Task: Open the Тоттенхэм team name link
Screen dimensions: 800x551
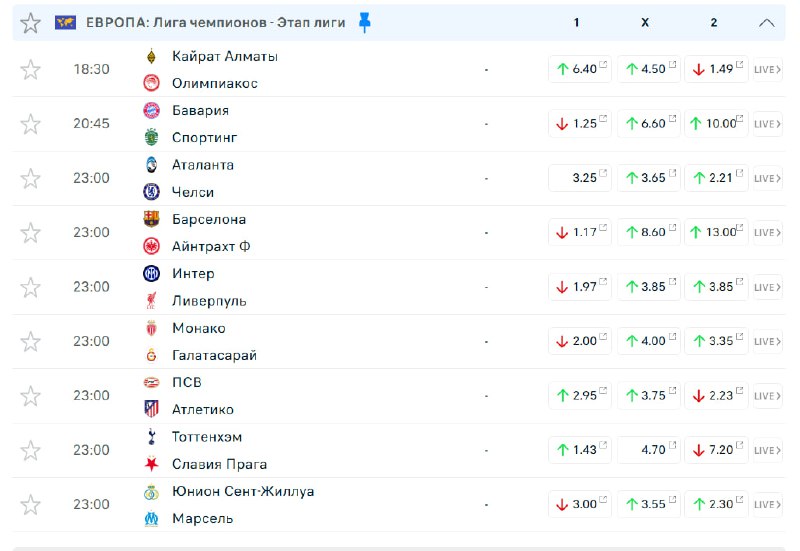Action: (207, 437)
